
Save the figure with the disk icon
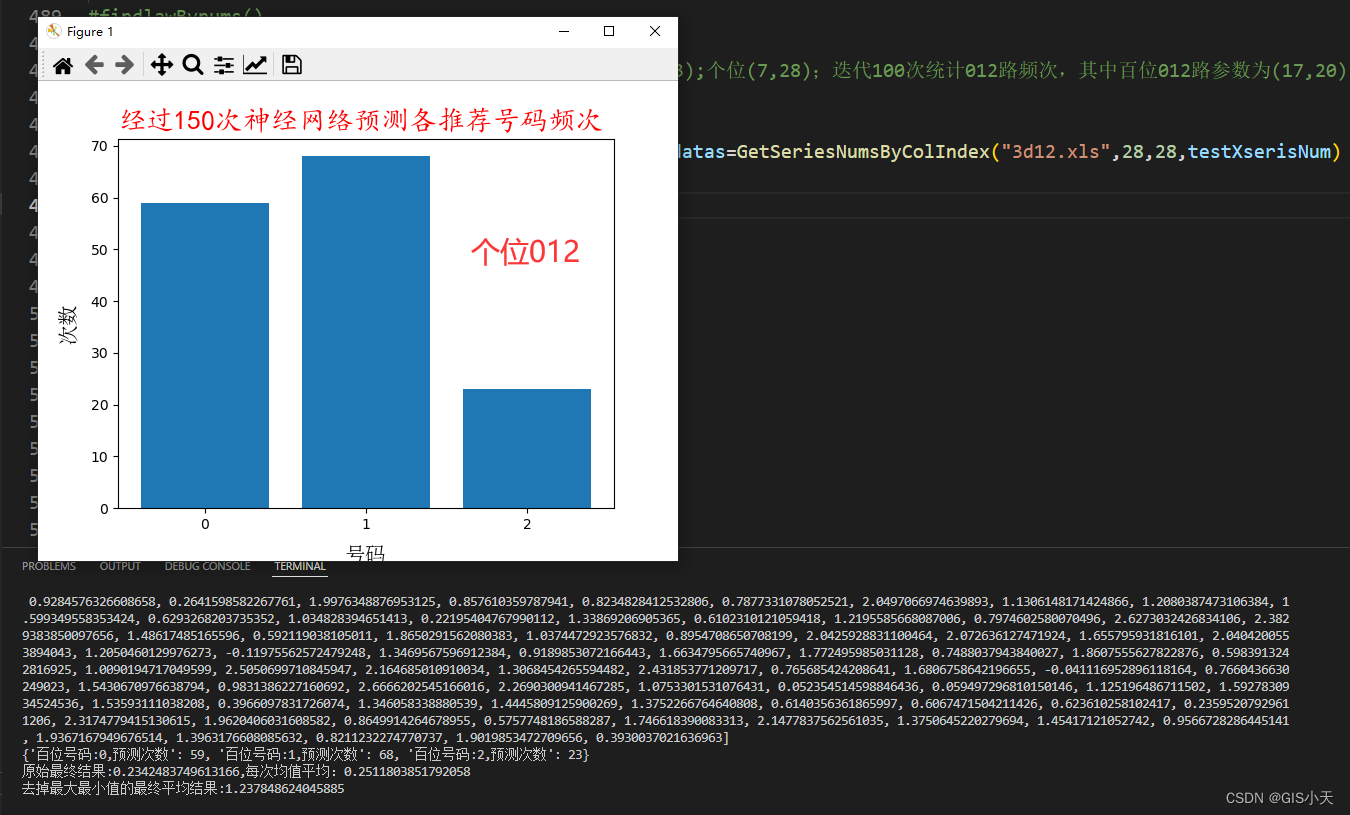click(x=291, y=65)
